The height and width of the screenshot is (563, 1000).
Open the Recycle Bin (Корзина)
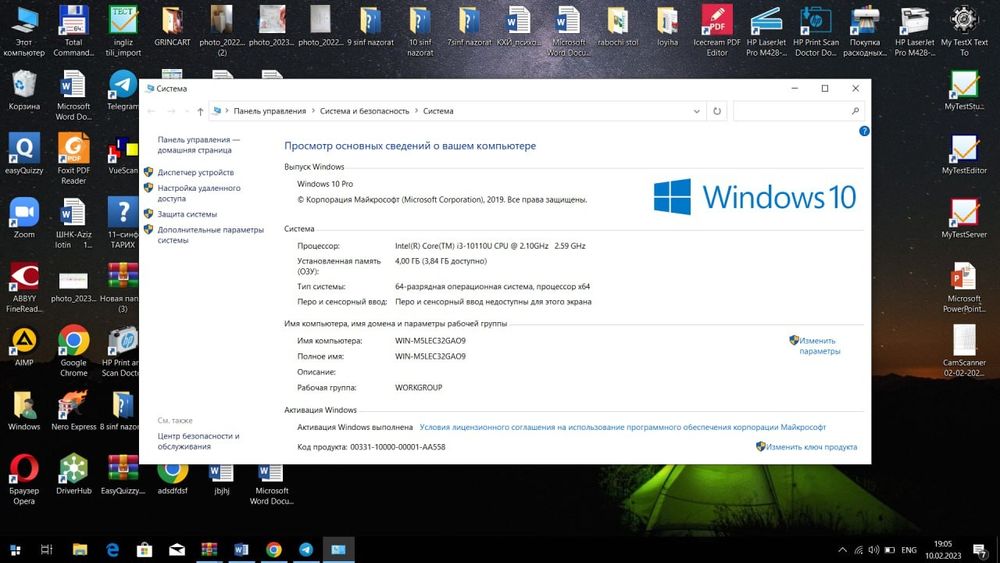click(24, 91)
